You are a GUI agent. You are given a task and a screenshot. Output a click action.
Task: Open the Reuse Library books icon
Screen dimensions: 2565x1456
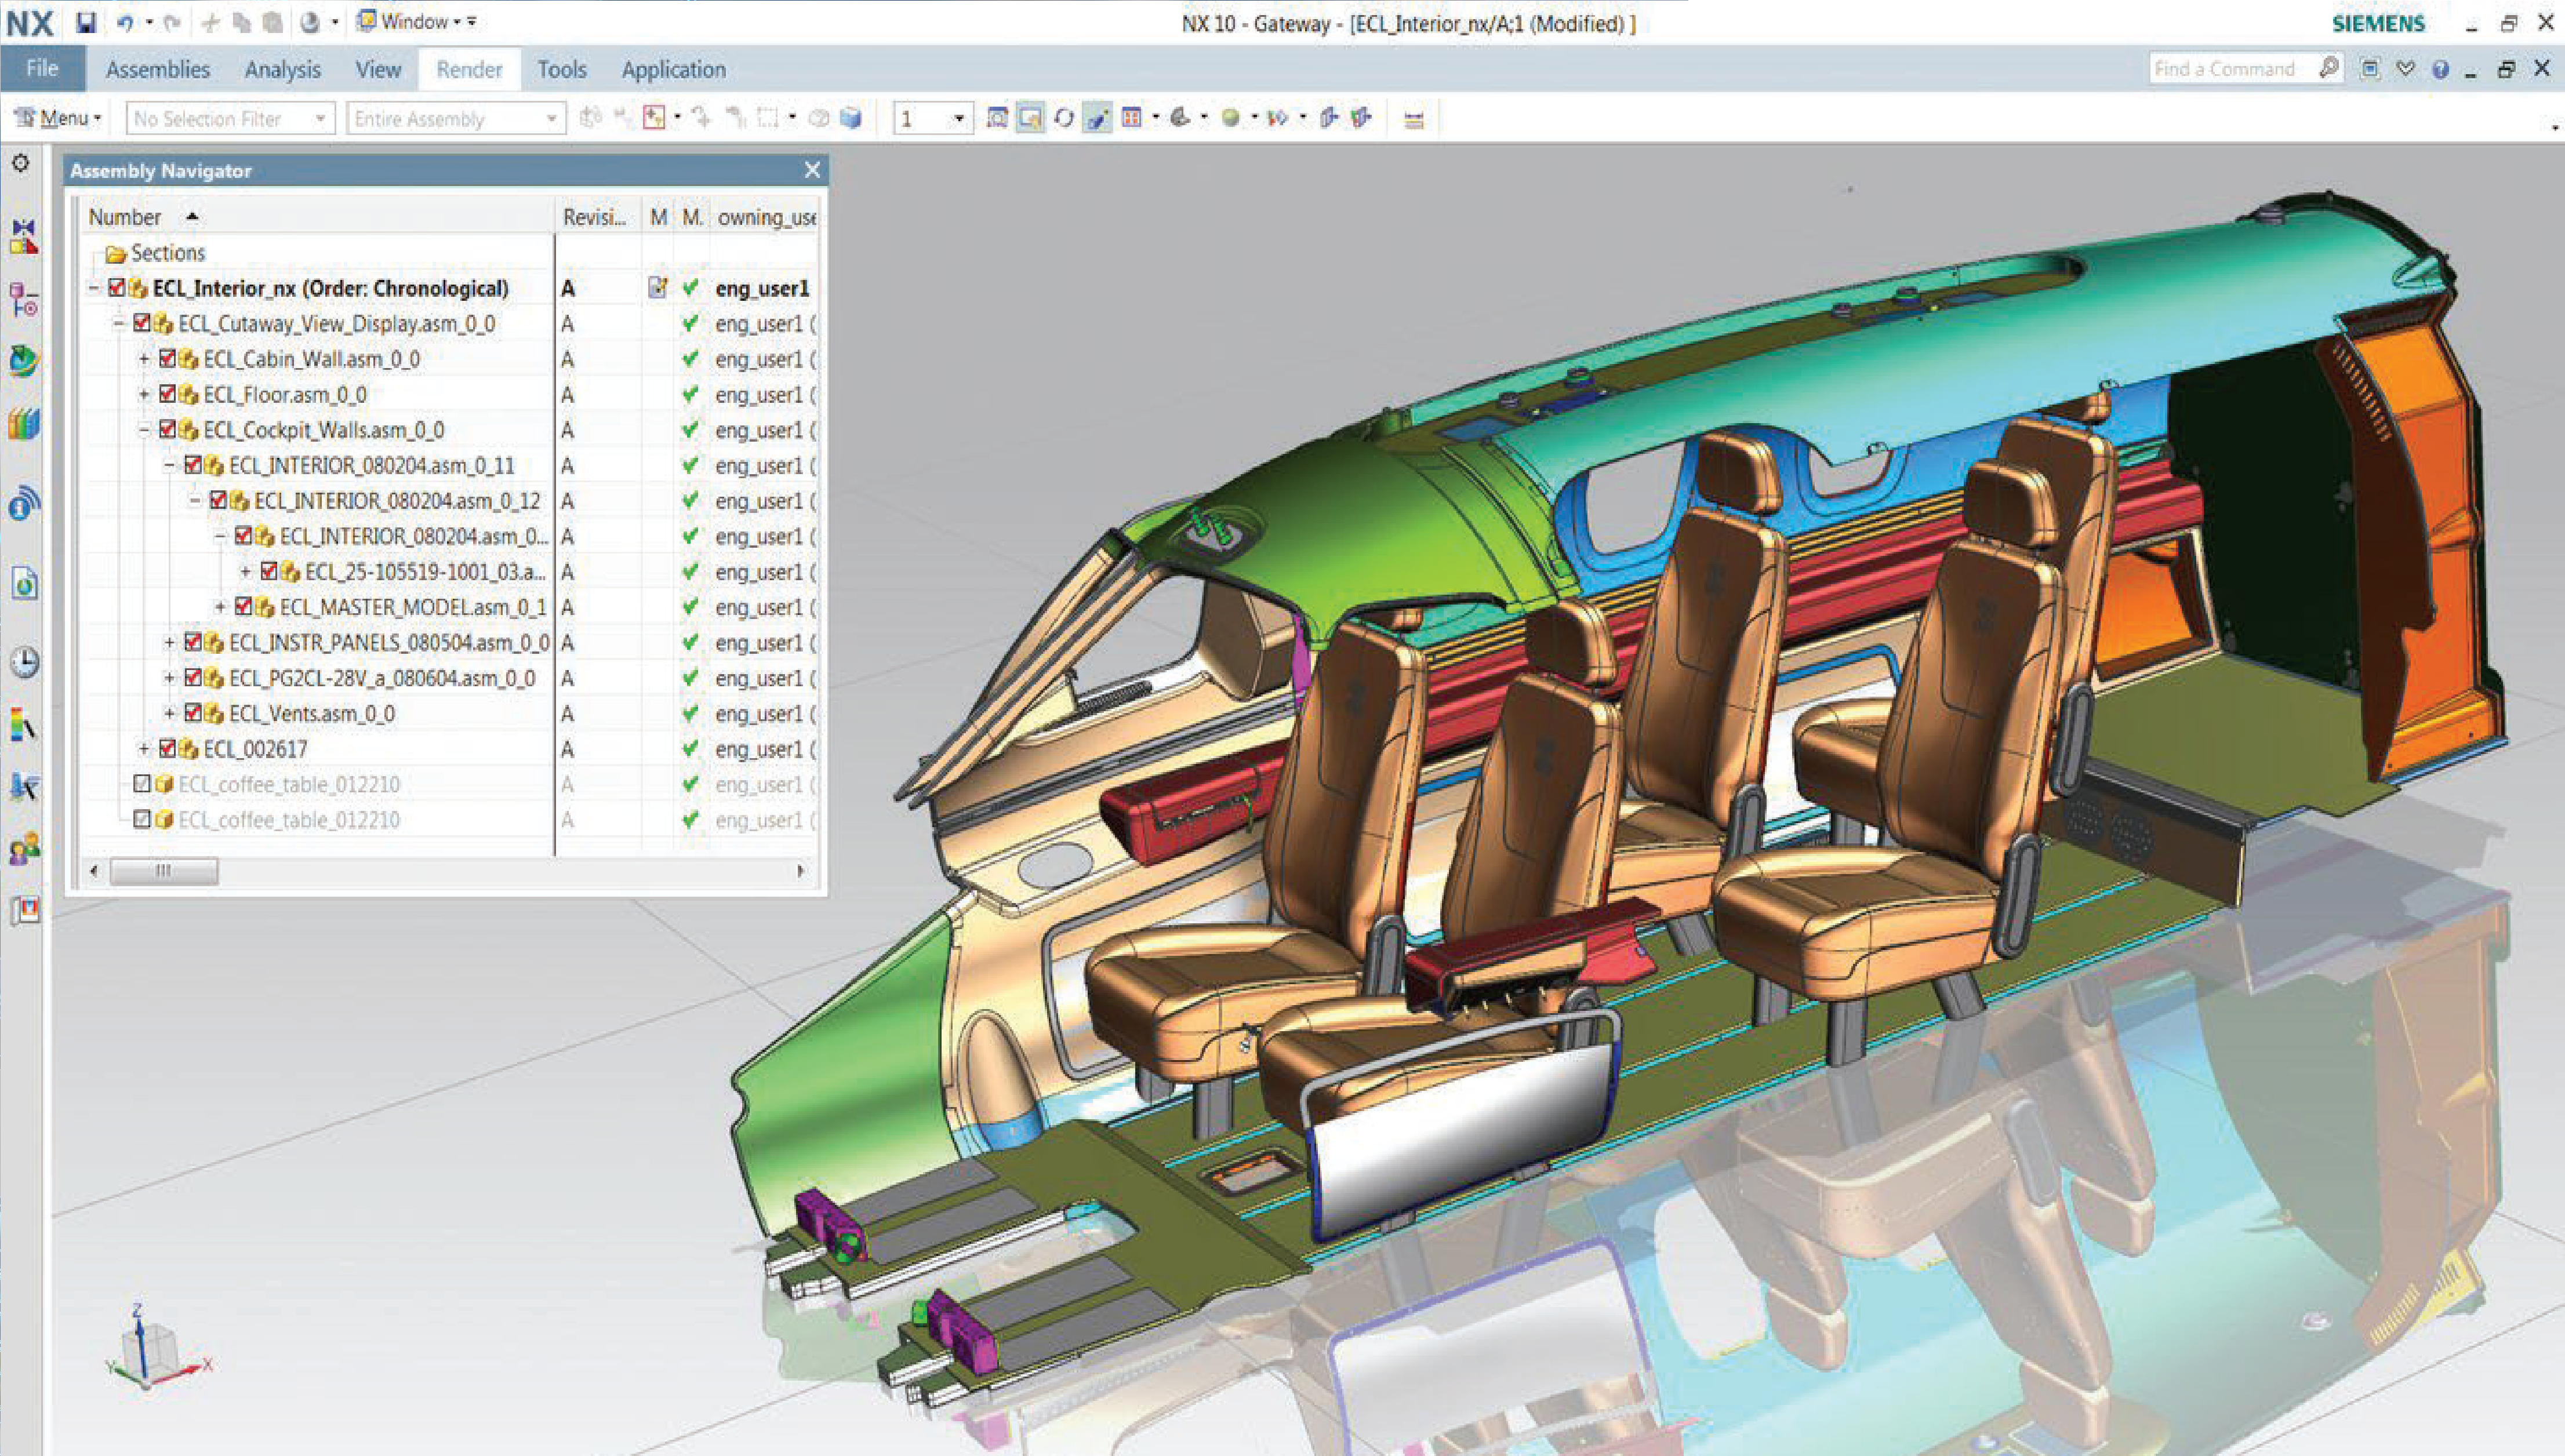24,425
